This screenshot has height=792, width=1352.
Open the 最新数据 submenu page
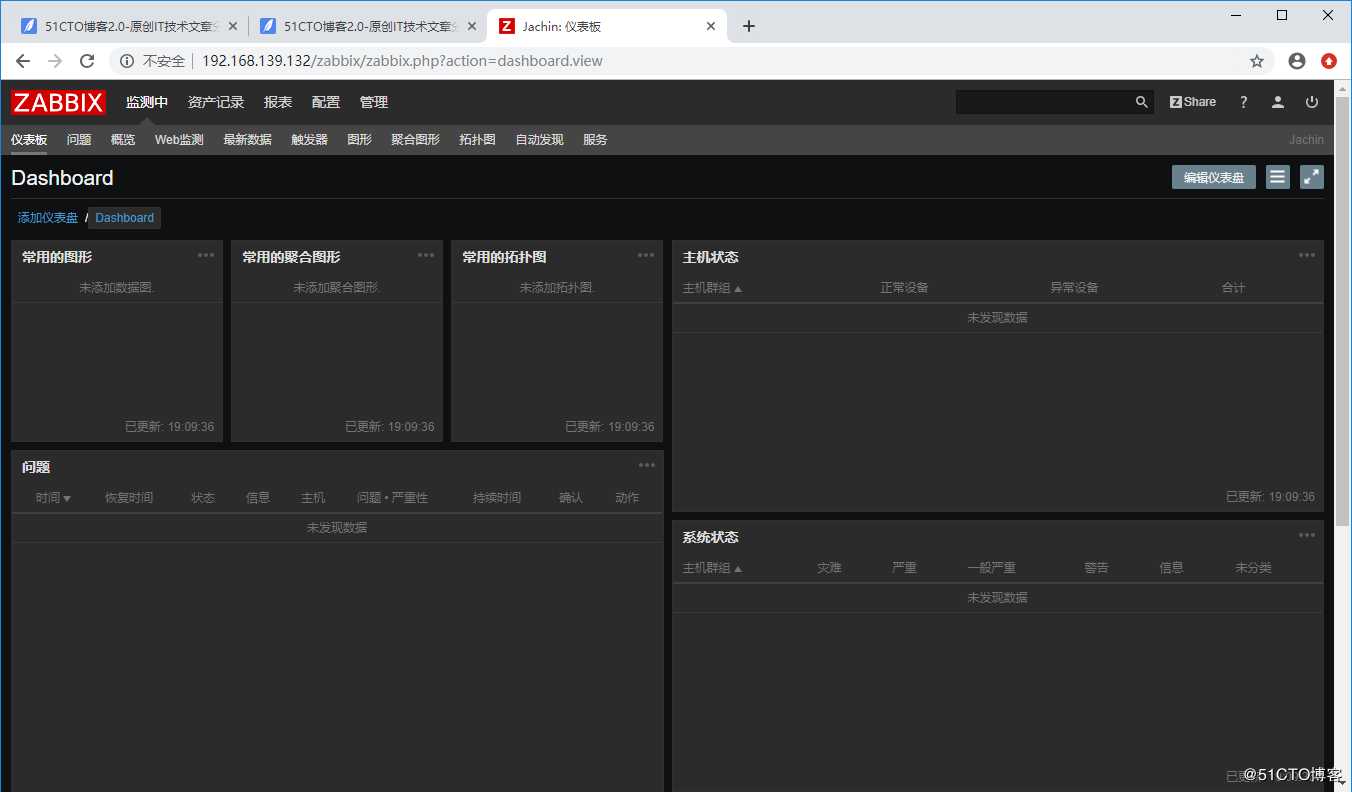click(248, 140)
